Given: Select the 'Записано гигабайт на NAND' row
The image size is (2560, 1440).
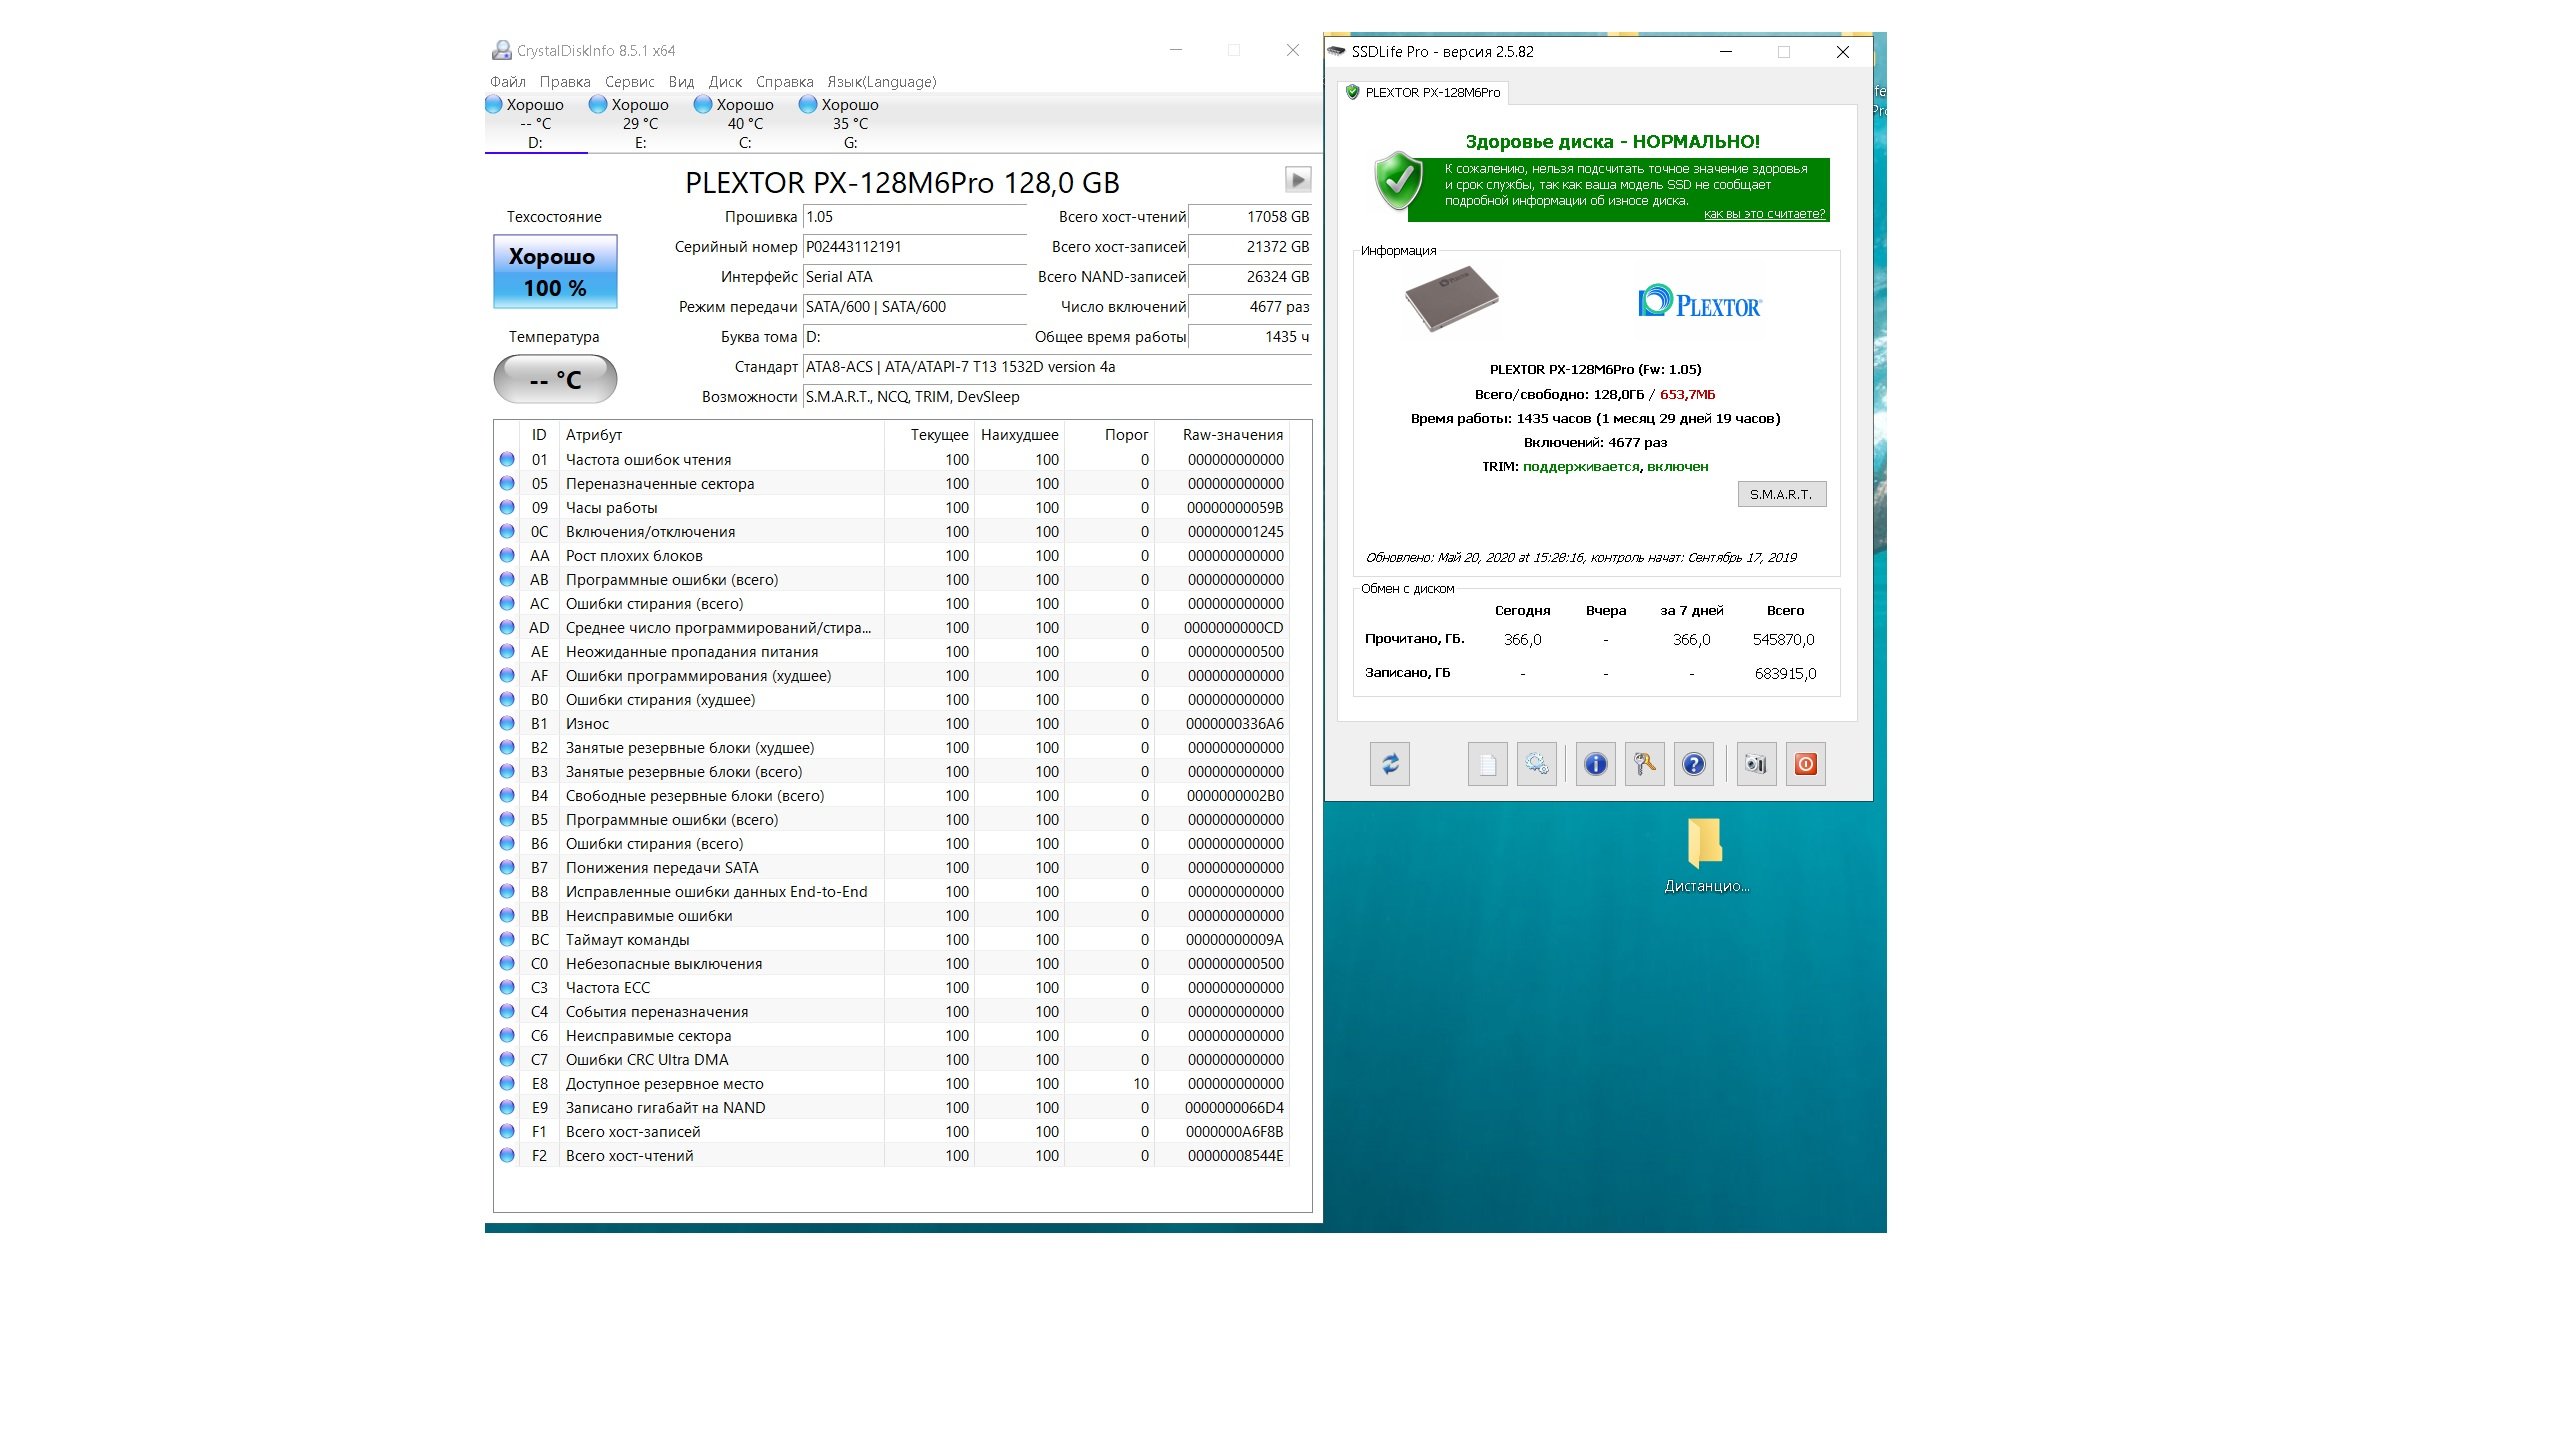Looking at the screenshot, I should (x=893, y=1107).
